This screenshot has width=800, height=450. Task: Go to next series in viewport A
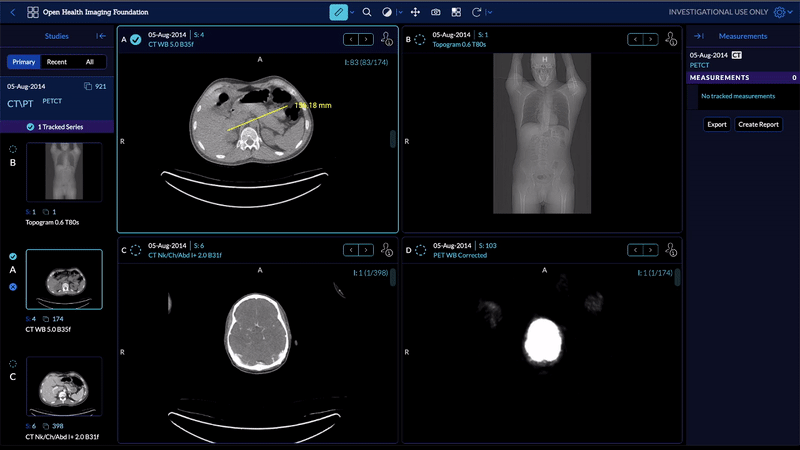tap(366, 39)
